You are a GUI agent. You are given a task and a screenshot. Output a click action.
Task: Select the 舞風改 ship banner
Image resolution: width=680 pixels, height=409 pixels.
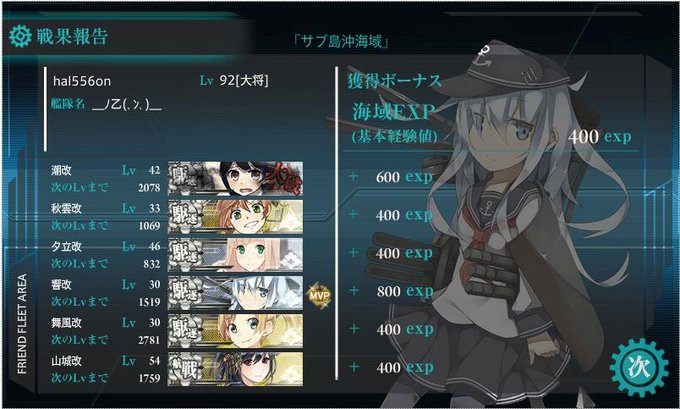(235, 331)
